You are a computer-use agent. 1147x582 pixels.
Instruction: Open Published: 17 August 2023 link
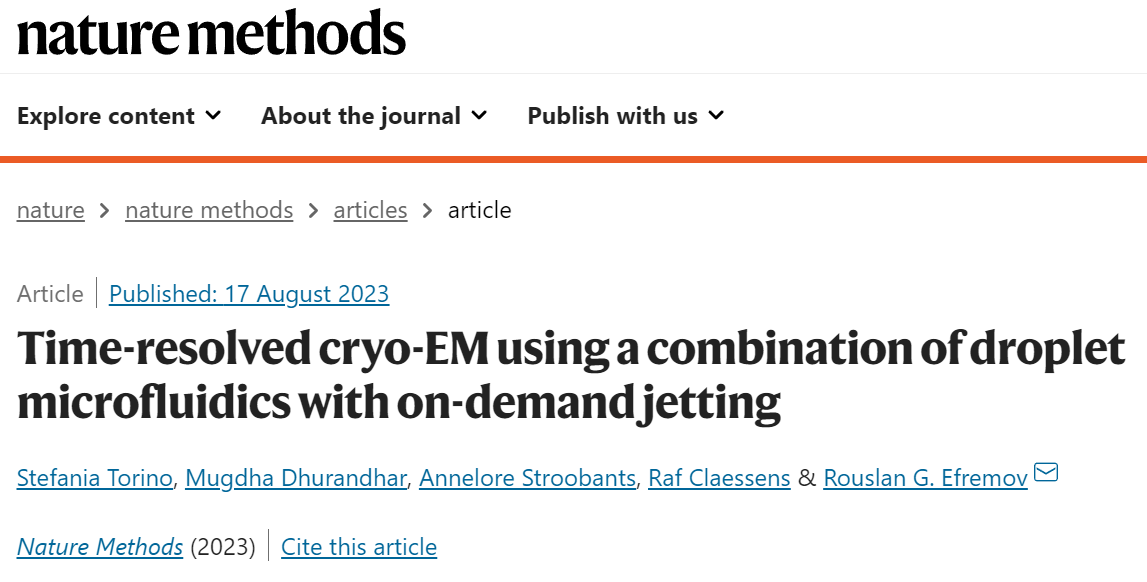[x=249, y=294]
